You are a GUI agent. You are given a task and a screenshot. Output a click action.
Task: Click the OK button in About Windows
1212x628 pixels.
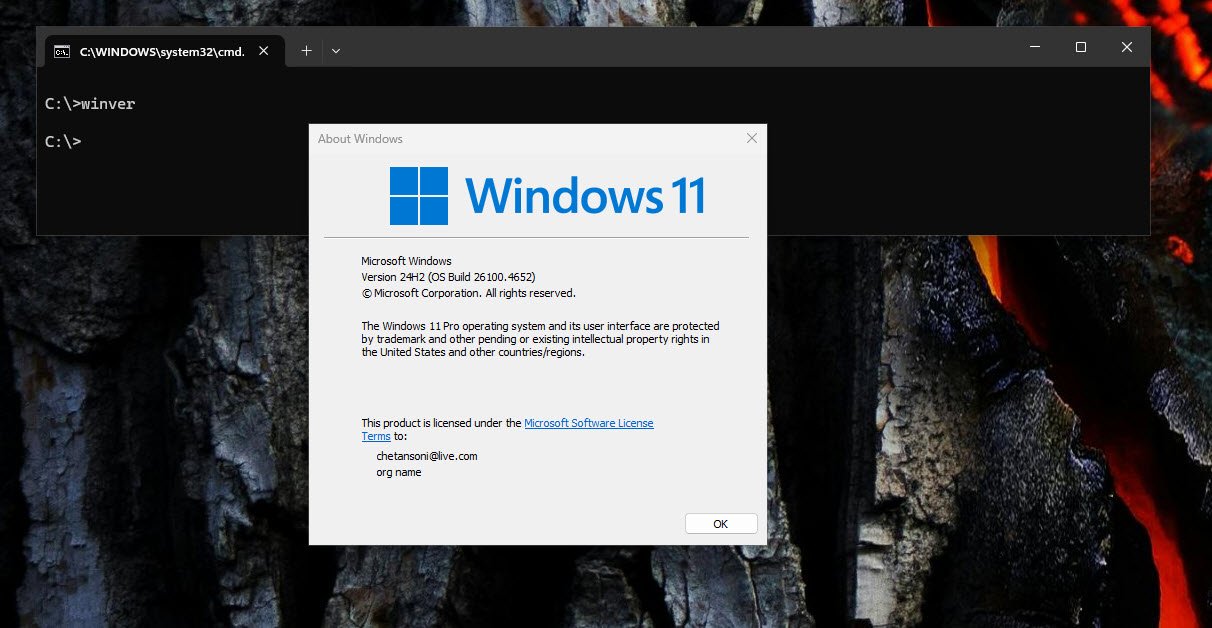(x=721, y=524)
